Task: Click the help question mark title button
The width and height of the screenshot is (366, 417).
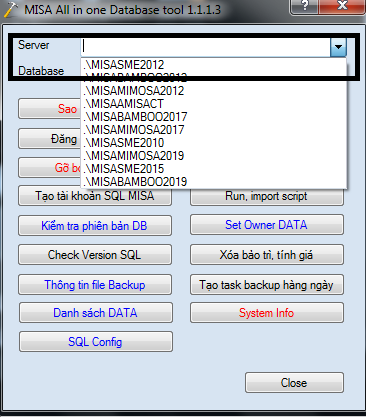Action: click(304, 7)
